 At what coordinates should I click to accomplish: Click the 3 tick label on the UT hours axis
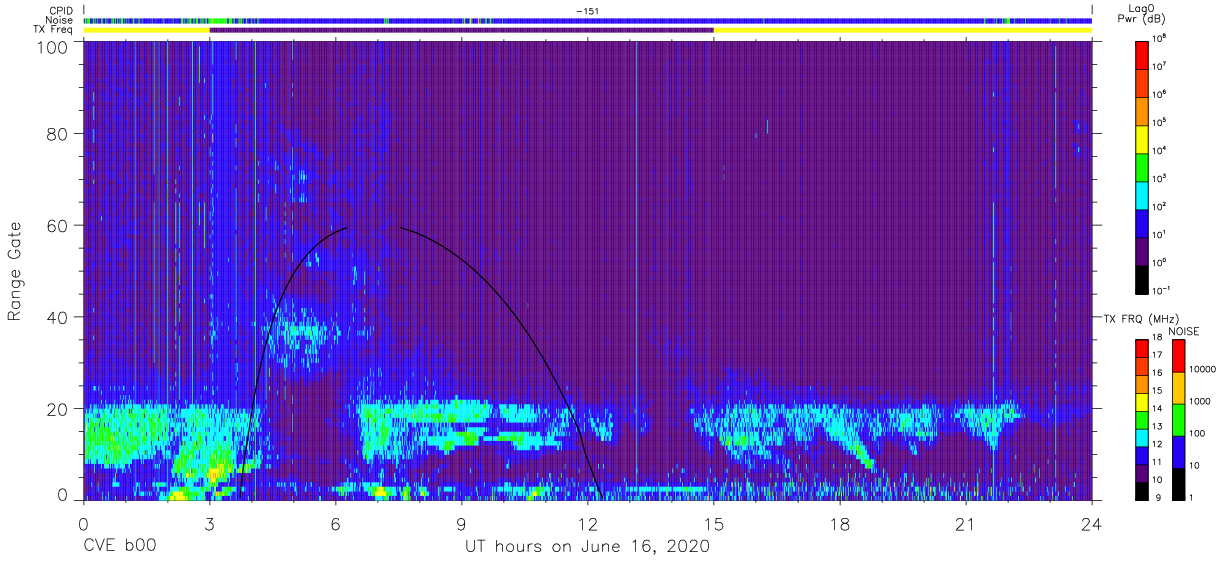pos(209,524)
